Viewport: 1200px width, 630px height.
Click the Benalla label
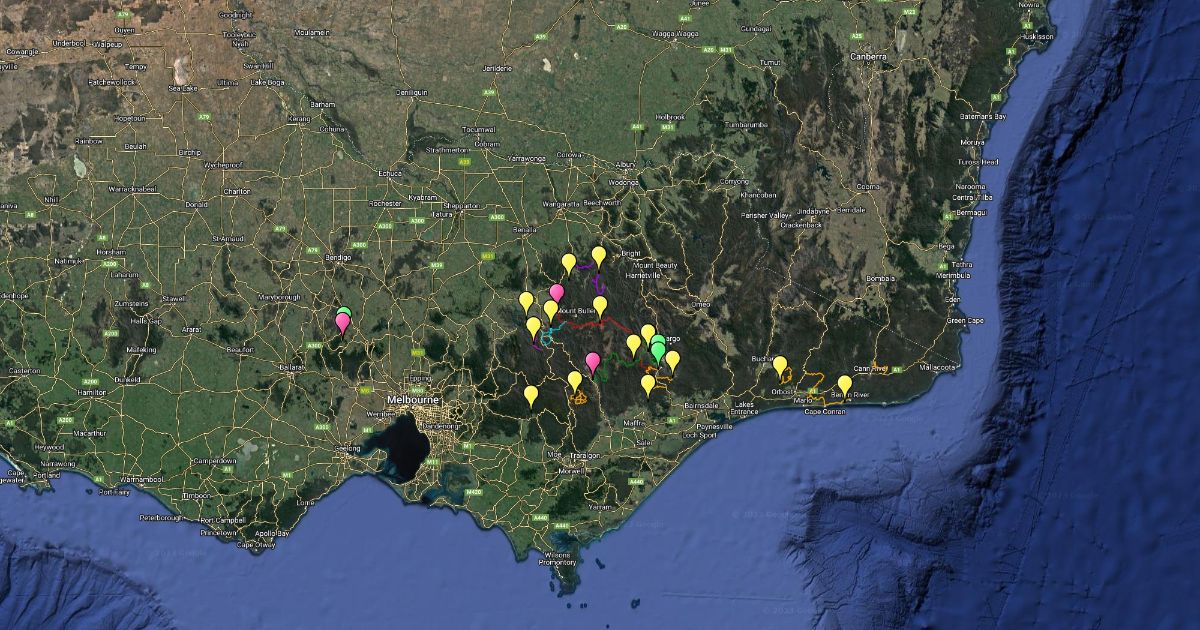525,229
